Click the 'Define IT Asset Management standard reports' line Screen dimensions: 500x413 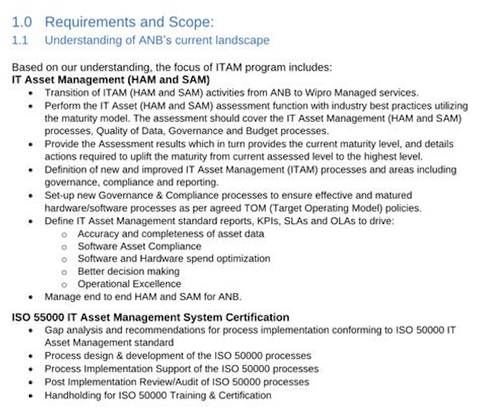(x=219, y=221)
